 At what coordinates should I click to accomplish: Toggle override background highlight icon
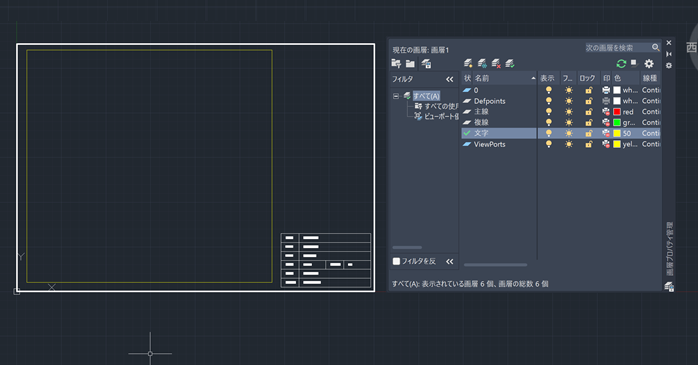(634, 63)
